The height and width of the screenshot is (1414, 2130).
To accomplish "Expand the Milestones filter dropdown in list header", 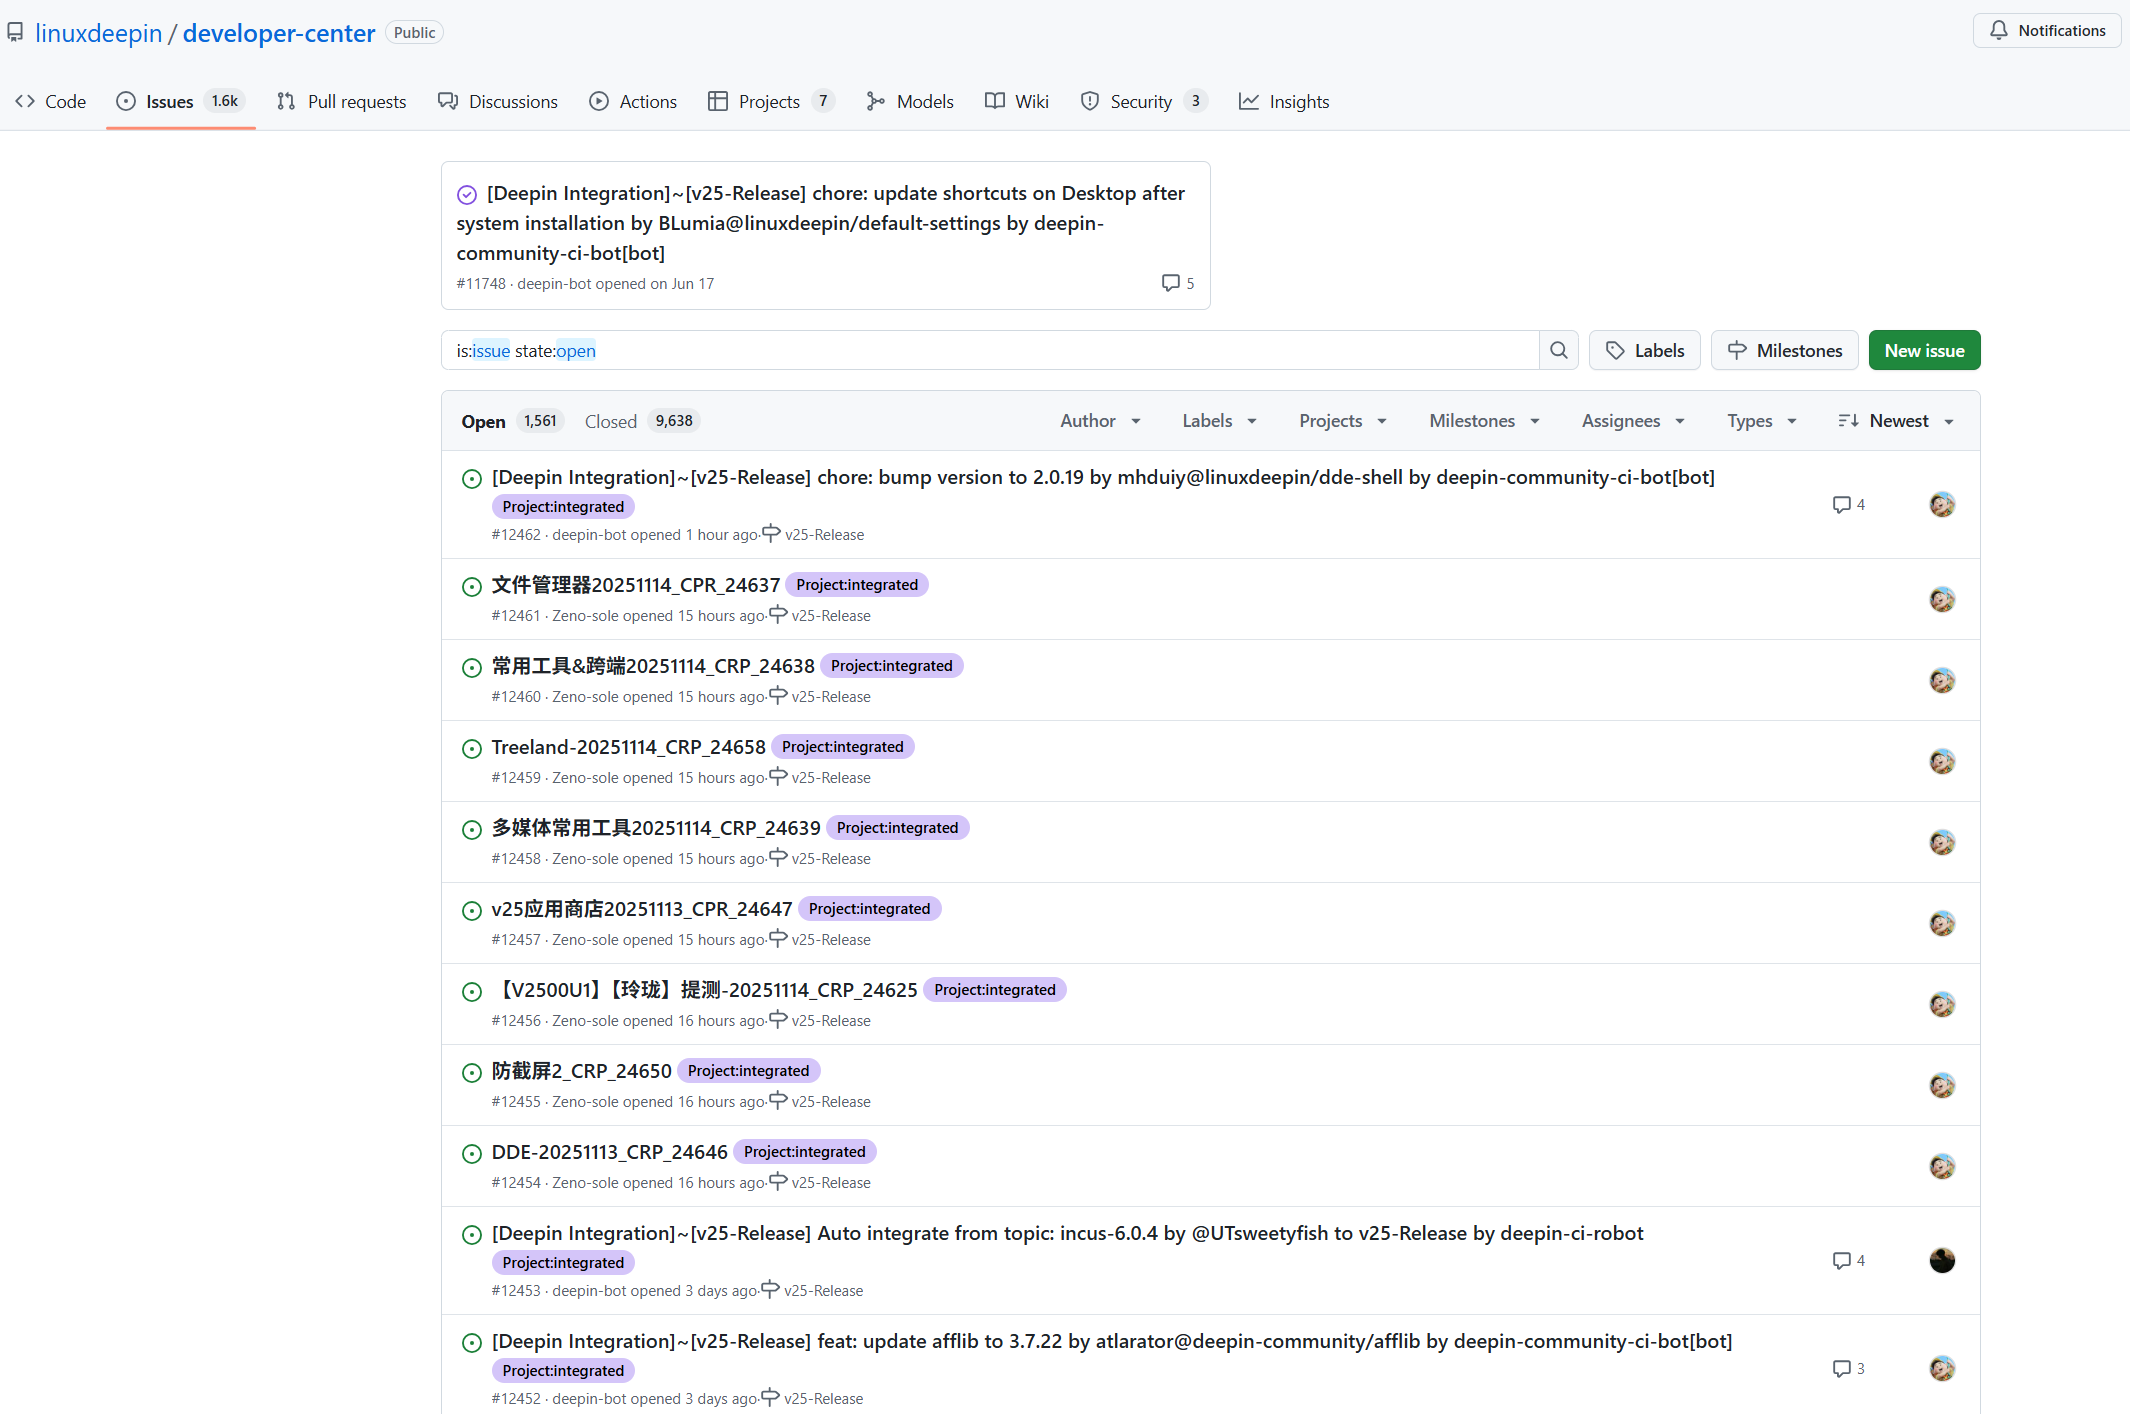I will coord(1484,421).
